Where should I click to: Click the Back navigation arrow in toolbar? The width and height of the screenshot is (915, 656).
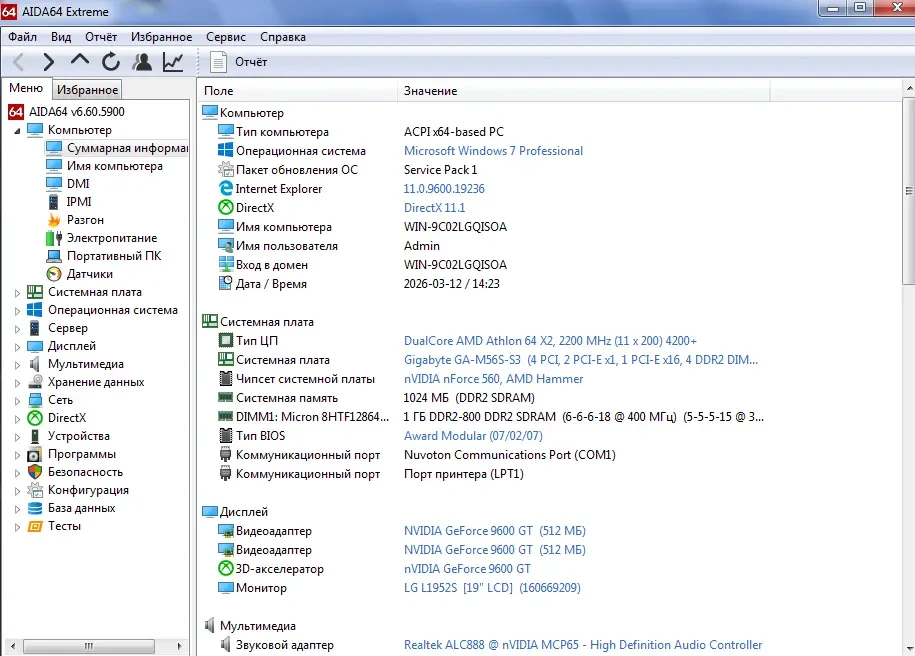18,62
